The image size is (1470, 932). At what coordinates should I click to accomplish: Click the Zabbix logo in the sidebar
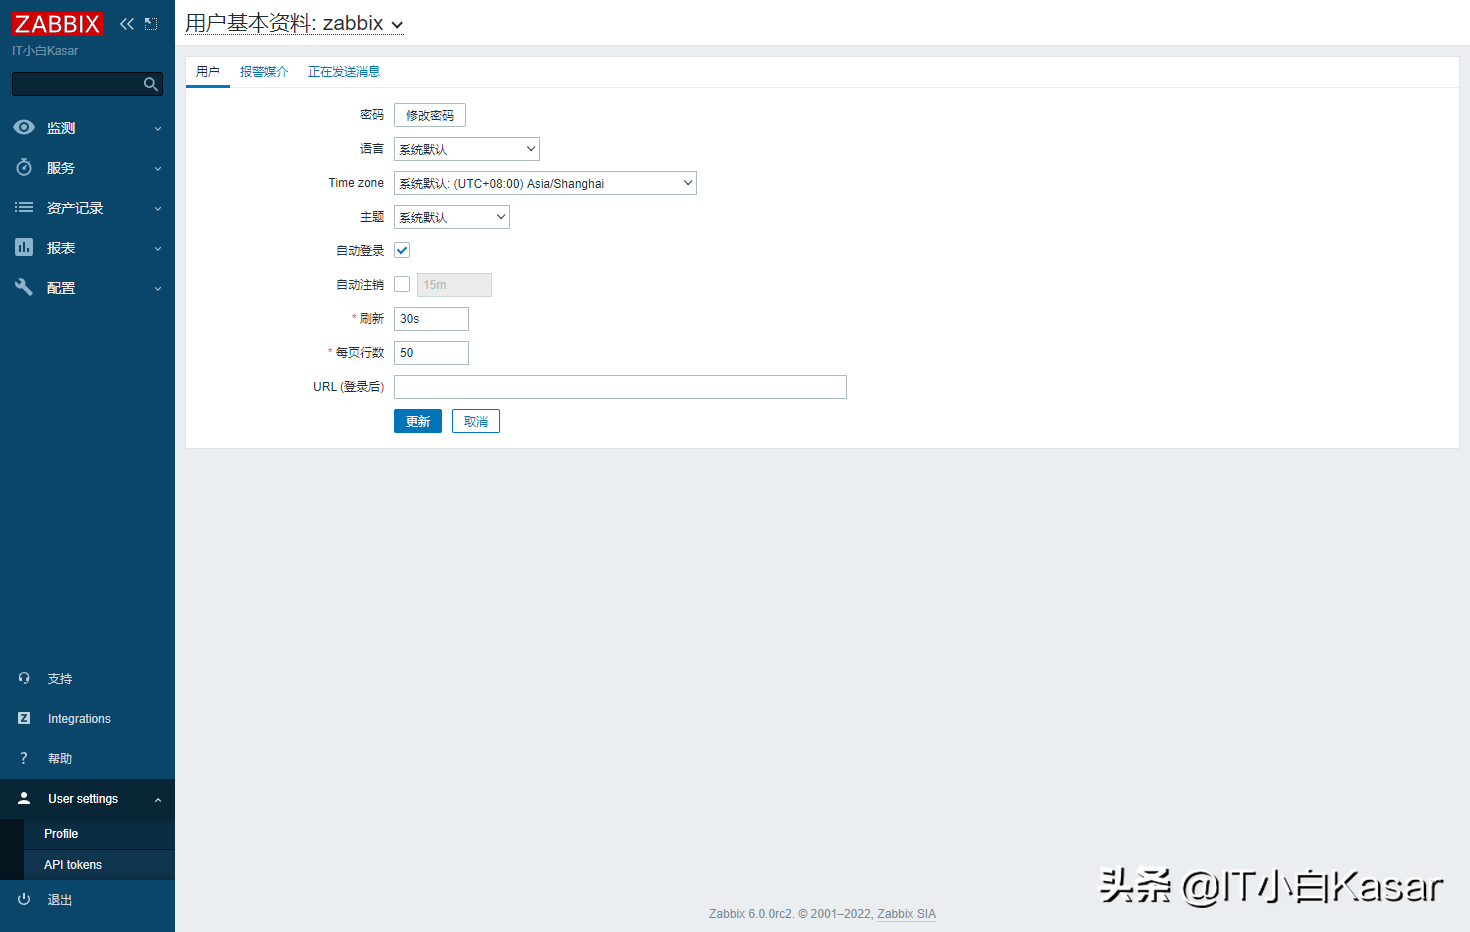57,24
